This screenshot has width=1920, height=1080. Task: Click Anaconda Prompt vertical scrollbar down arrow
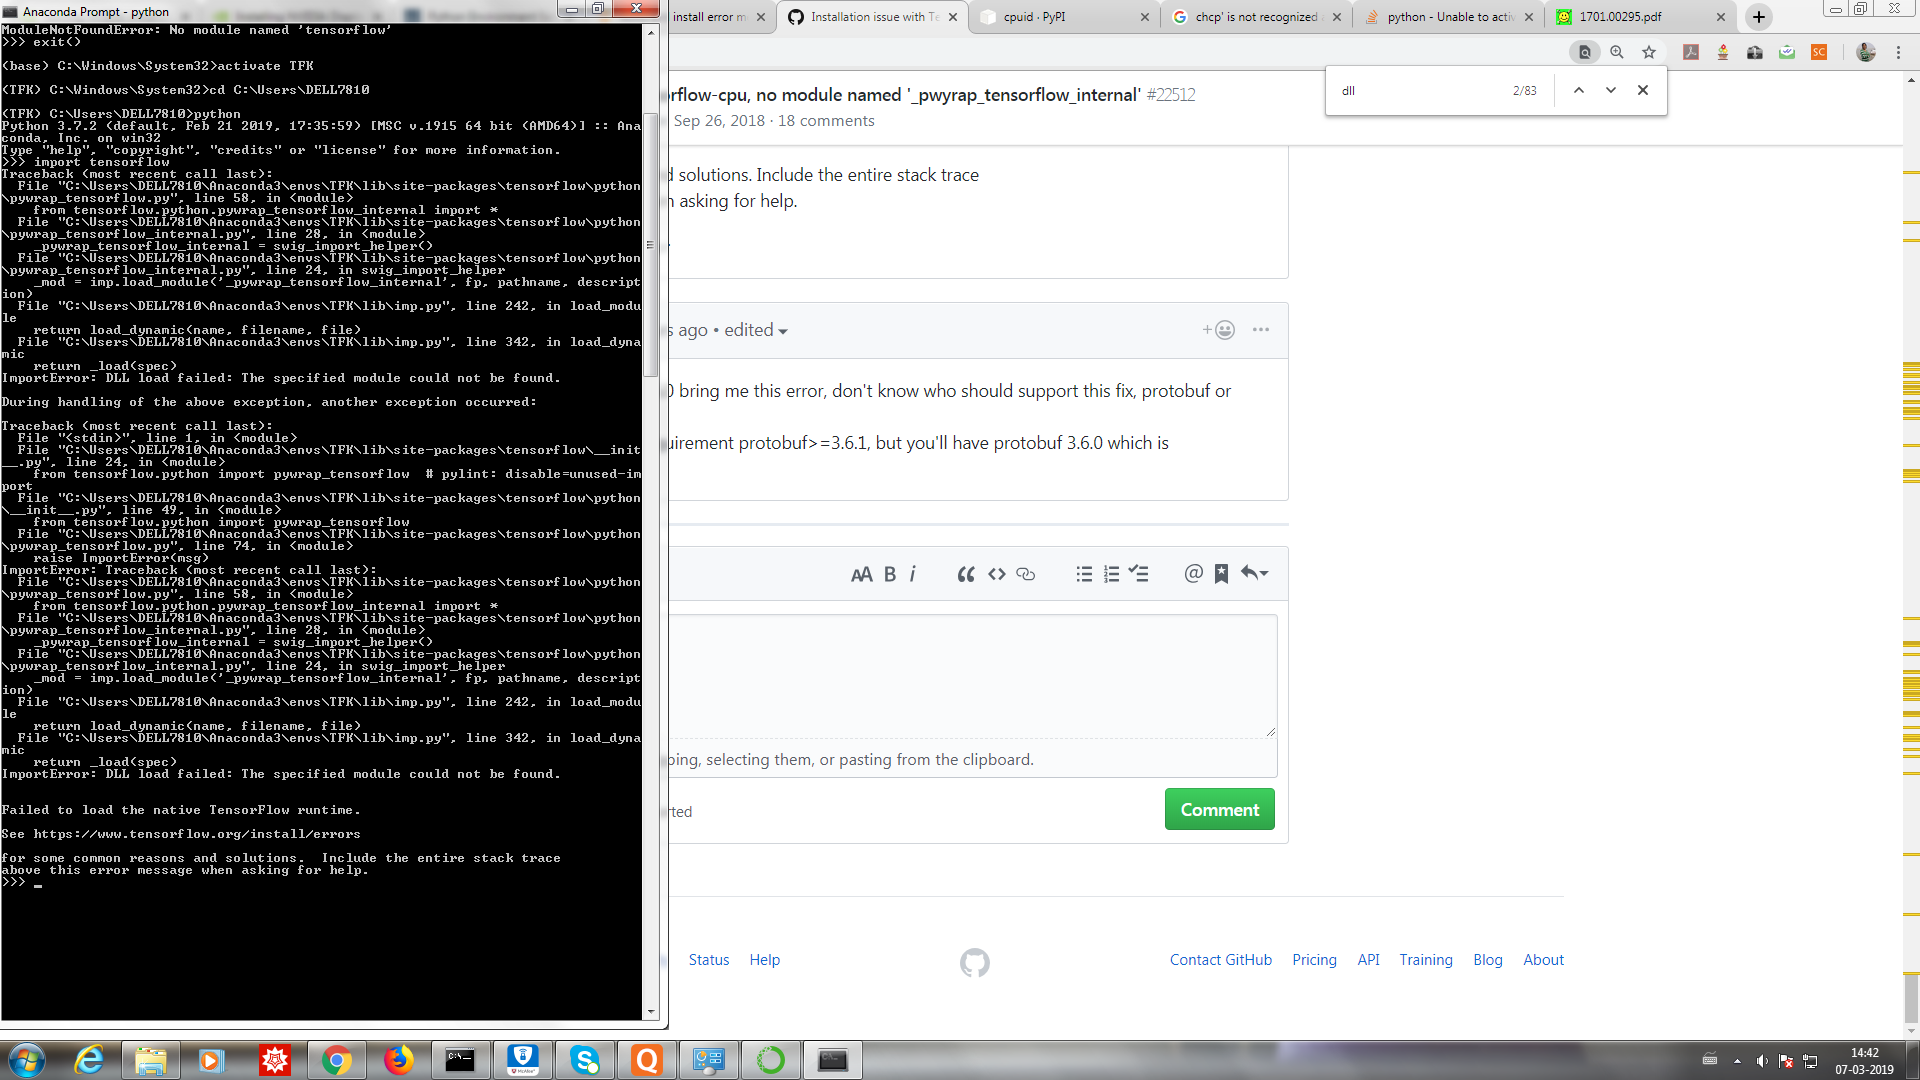pyautogui.click(x=651, y=1012)
